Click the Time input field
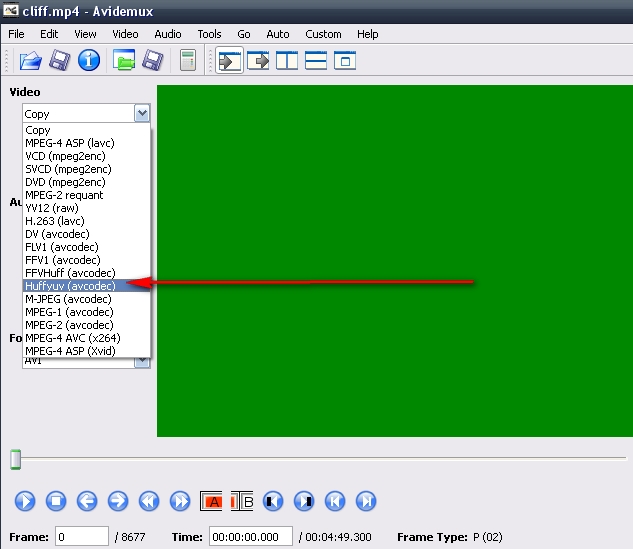 (x=251, y=537)
